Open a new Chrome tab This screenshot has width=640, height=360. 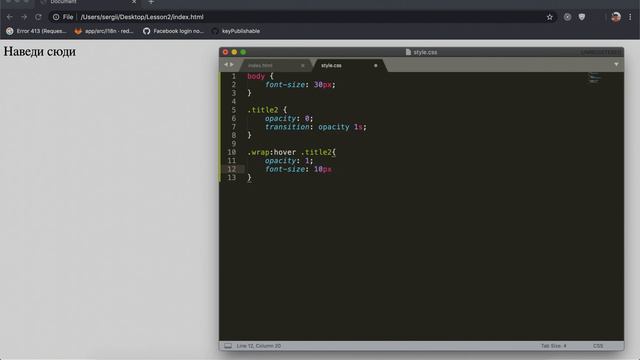click(151, 2)
